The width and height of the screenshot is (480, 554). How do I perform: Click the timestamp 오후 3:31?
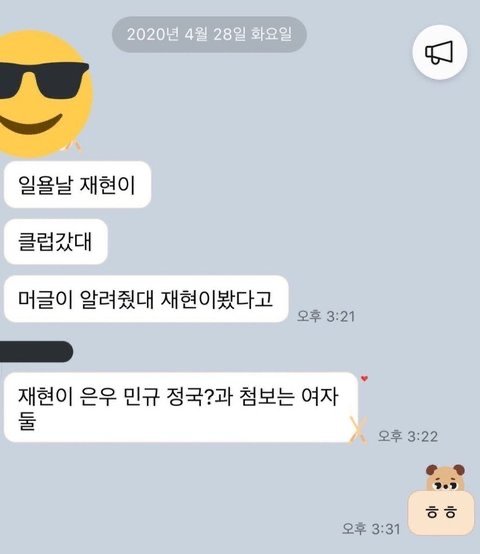pos(371,529)
